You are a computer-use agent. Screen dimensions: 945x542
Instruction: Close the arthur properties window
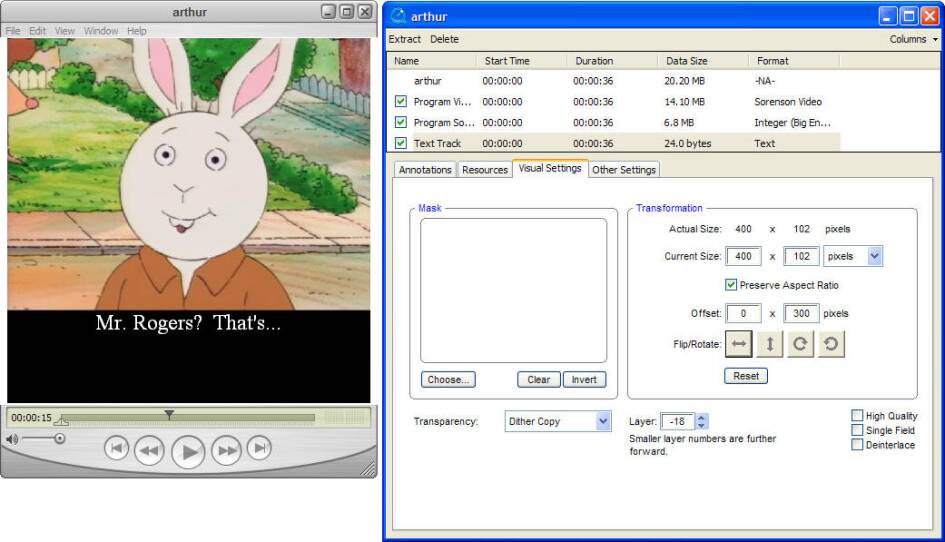coord(930,16)
